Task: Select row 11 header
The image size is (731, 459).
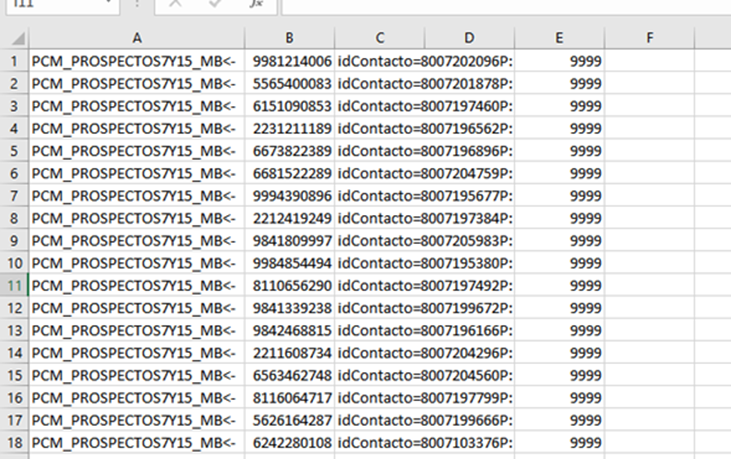Action: pyautogui.click(x=14, y=285)
